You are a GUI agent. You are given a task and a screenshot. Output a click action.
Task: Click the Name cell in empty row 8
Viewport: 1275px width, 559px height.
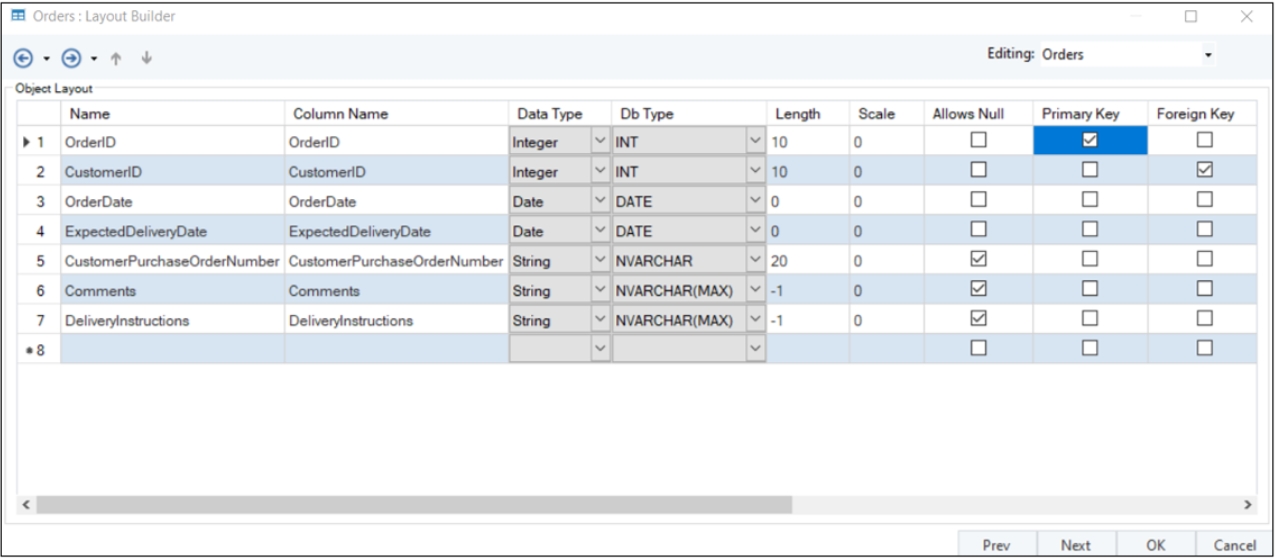tap(172, 349)
